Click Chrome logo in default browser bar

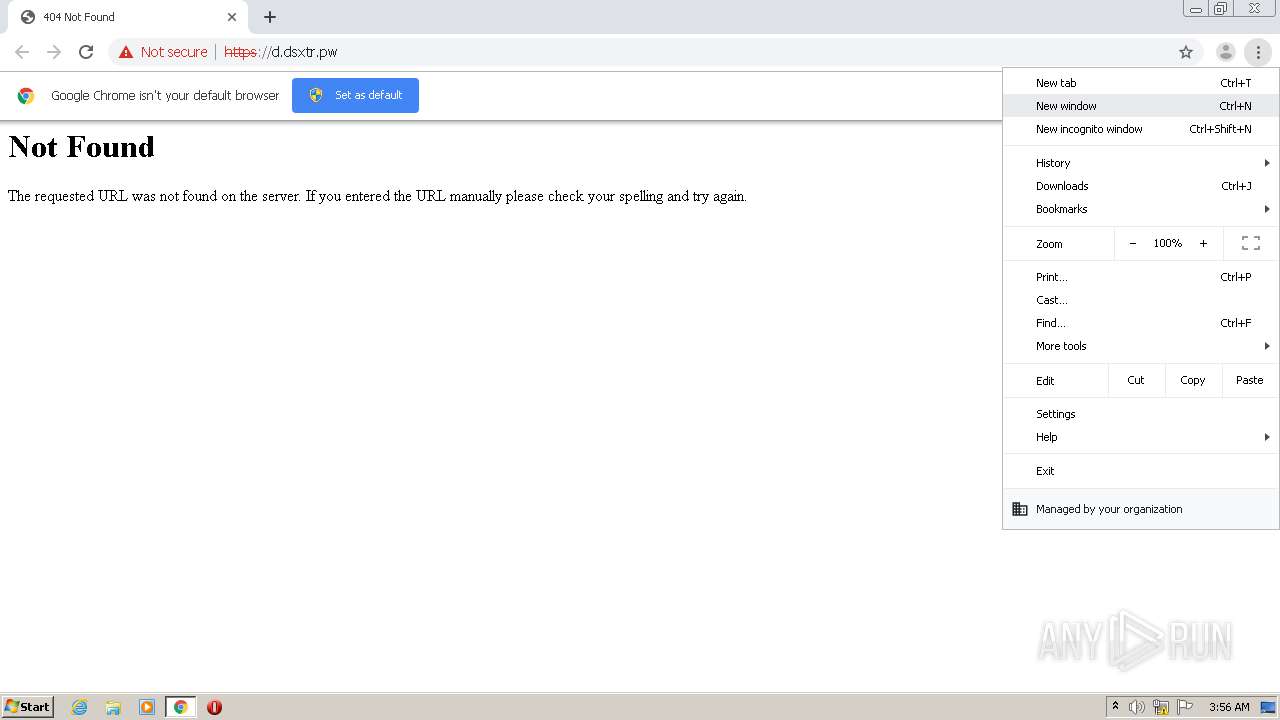click(26, 96)
